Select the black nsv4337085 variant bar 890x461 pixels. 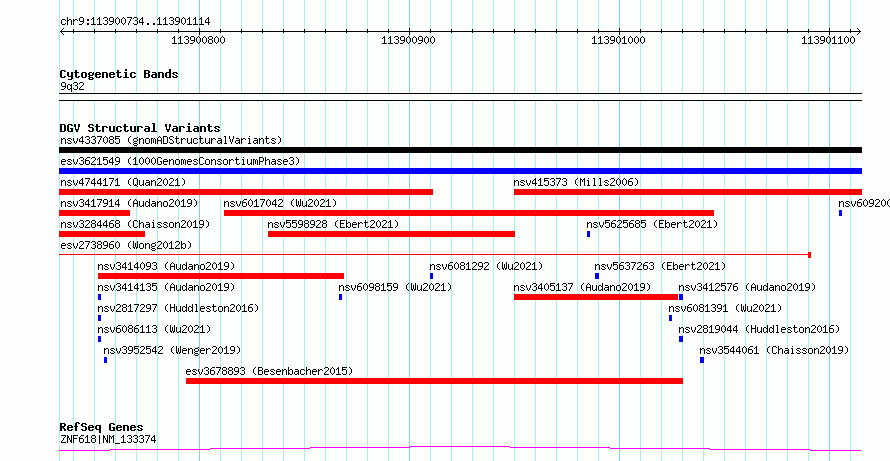[460, 150]
